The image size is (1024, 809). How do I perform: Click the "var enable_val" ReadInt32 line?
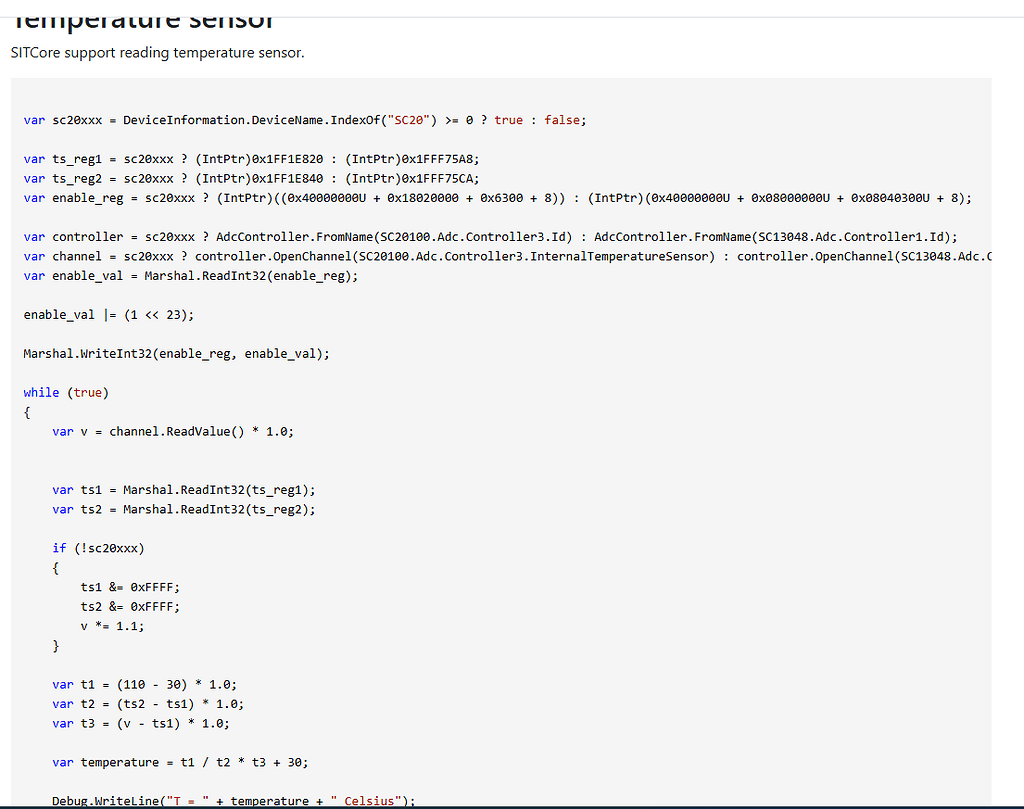point(190,276)
